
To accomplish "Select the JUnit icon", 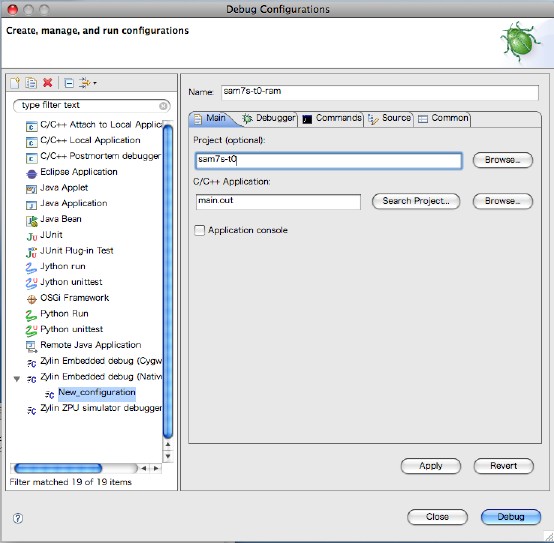I will pyautogui.click(x=31, y=236).
